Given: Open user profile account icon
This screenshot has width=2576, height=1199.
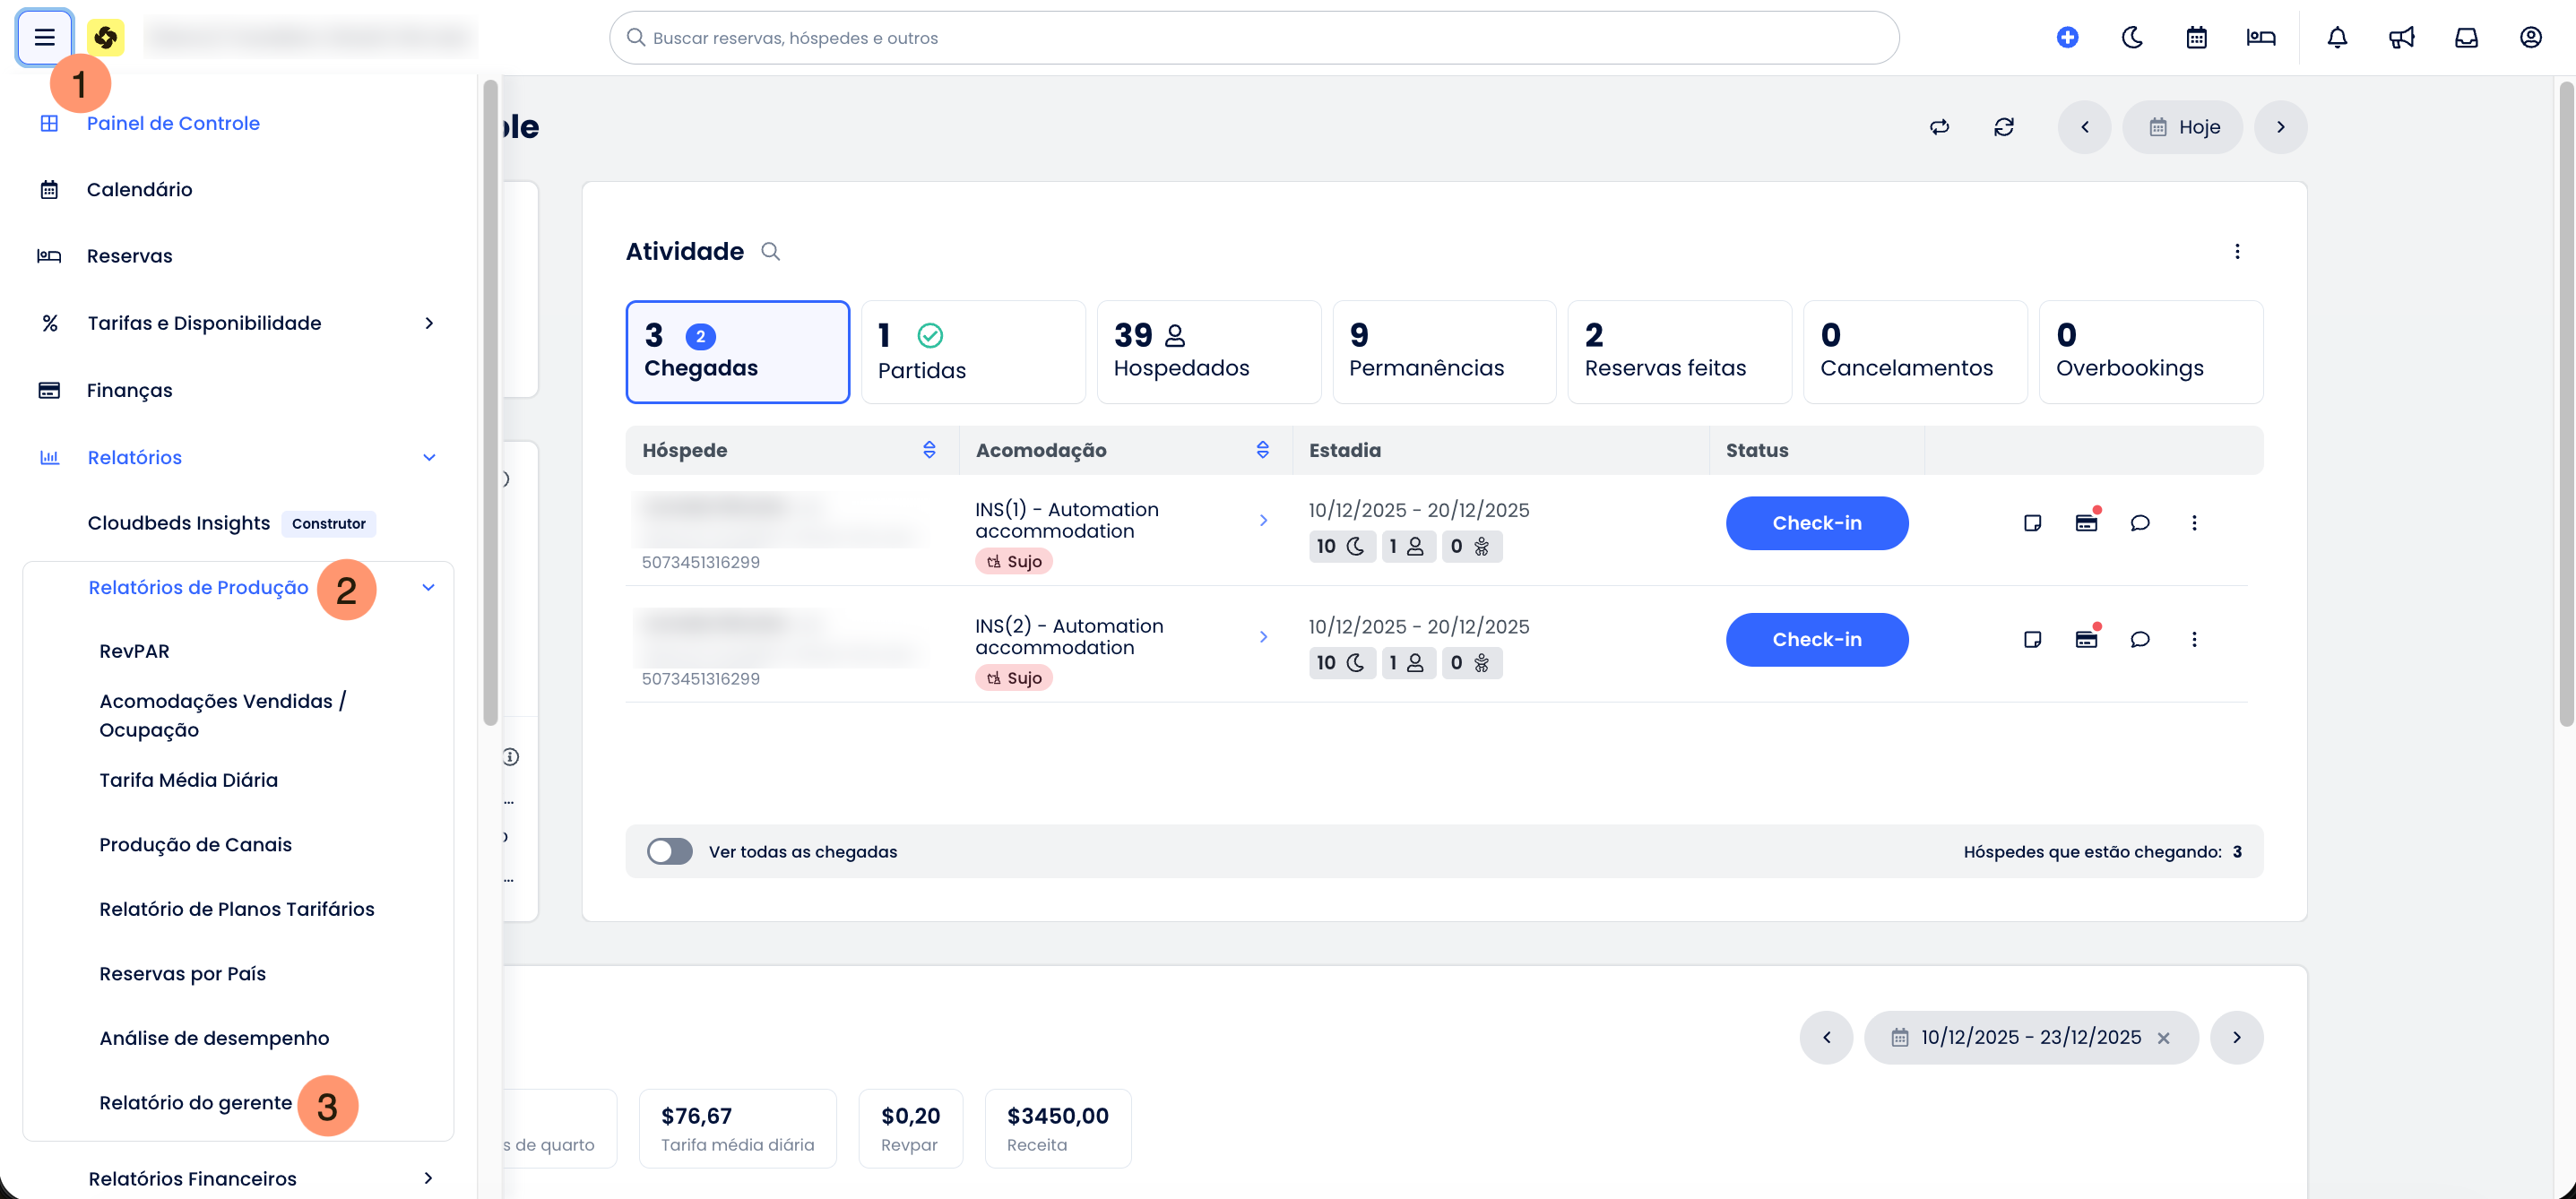Looking at the screenshot, I should 2530,37.
